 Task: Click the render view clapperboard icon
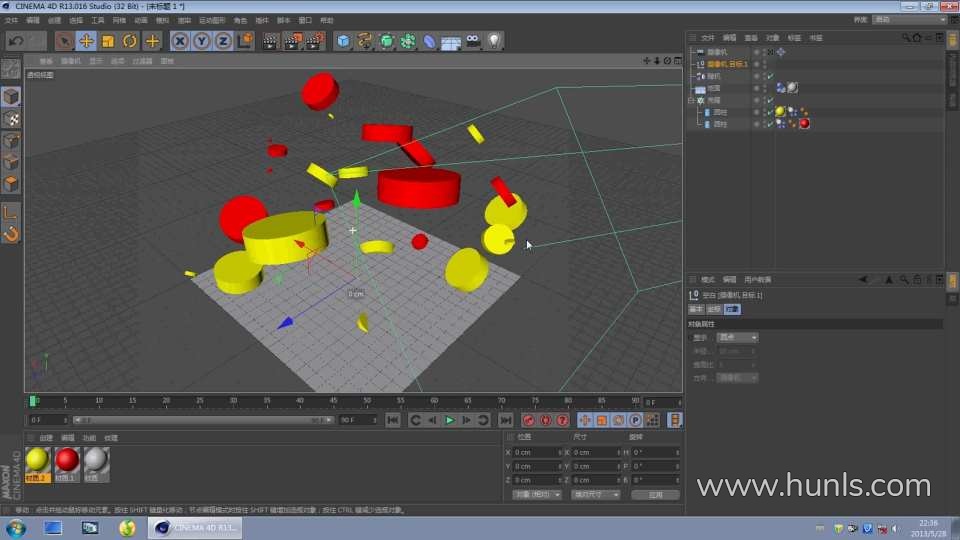pos(270,41)
